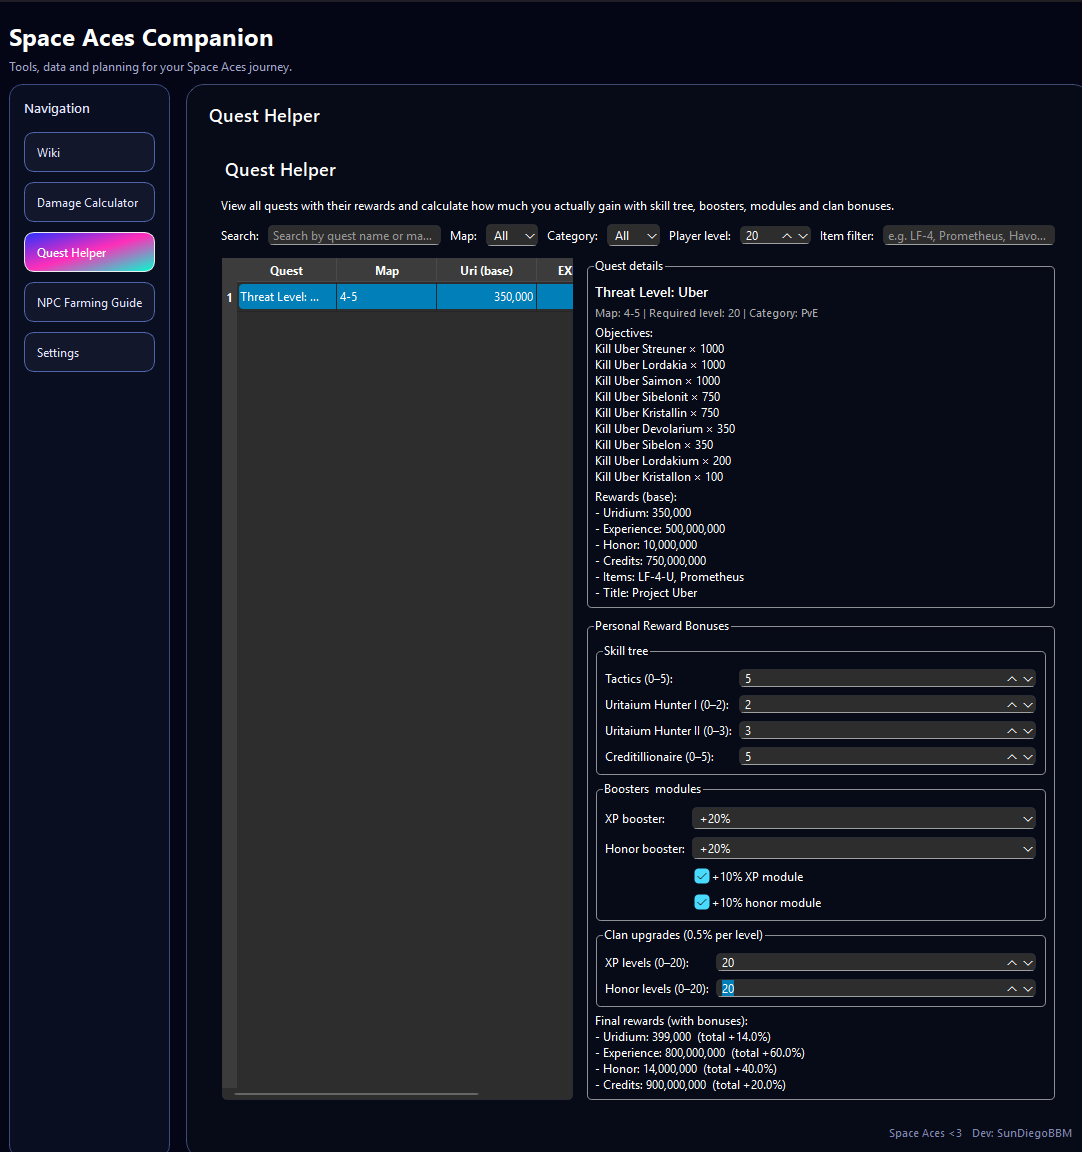Increase the Uritaium Hunter II value

pos(1011,726)
